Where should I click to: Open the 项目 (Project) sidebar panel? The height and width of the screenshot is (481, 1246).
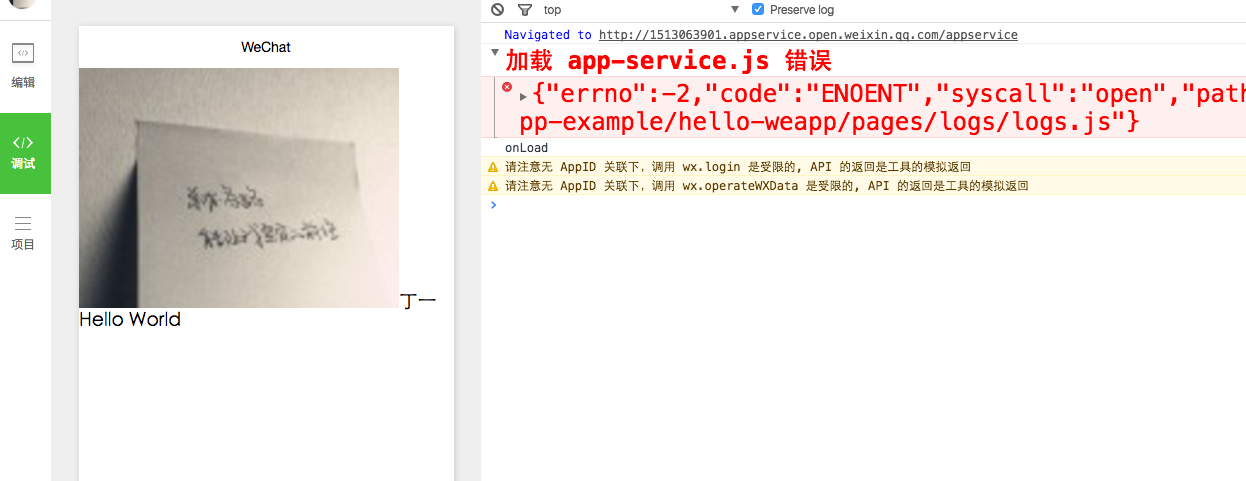(x=24, y=233)
